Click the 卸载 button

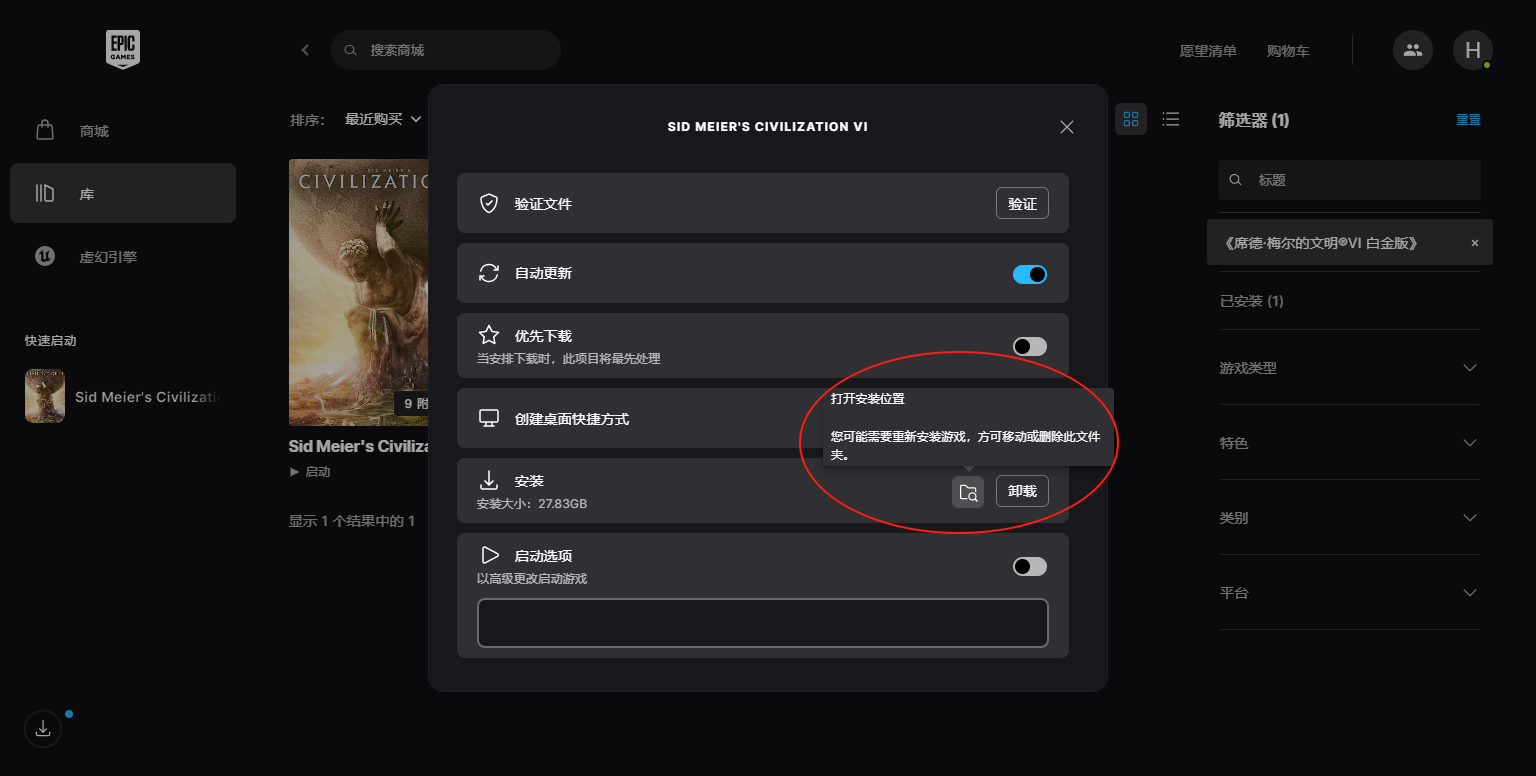point(1022,491)
